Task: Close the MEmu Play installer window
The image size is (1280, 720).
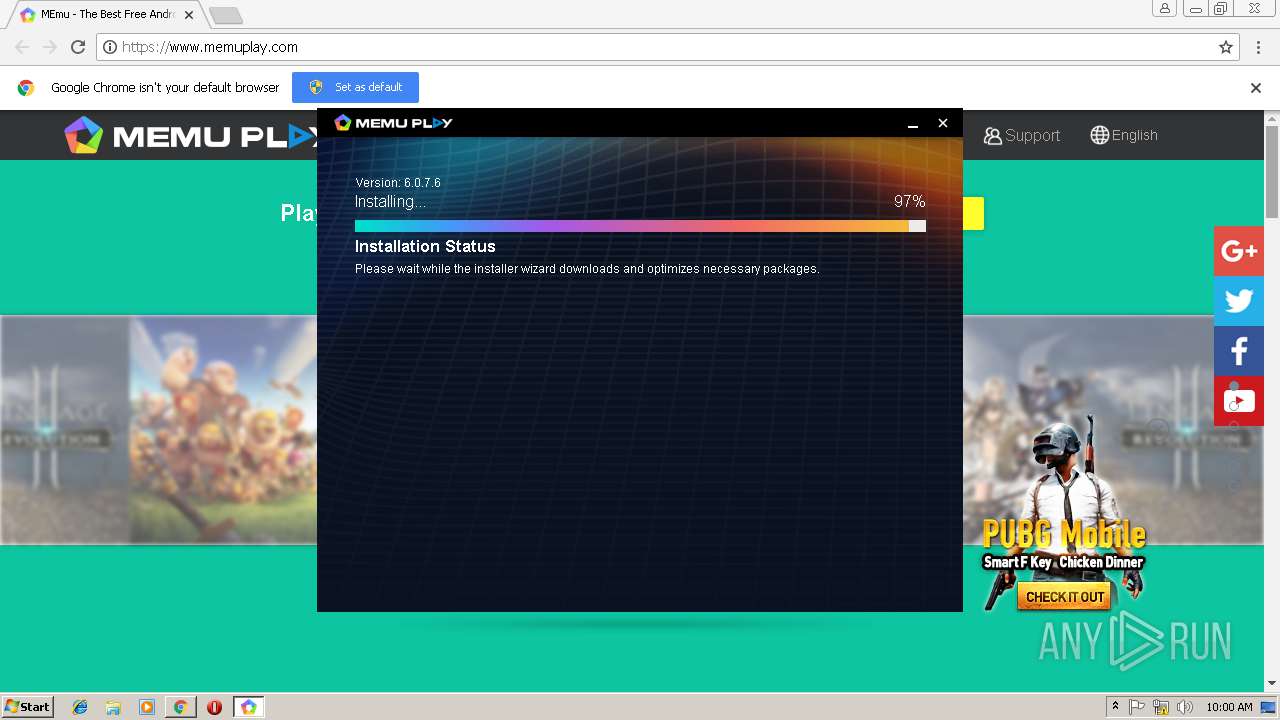Action: (942, 123)
